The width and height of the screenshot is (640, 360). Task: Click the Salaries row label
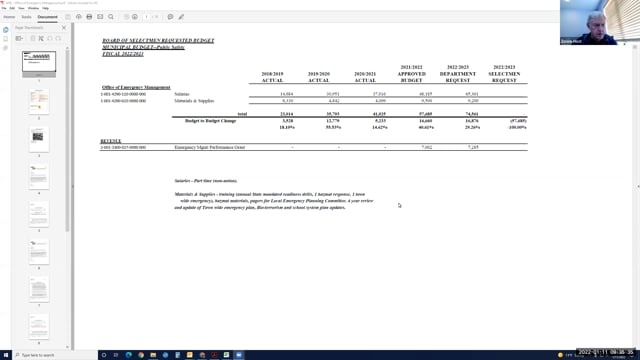click(182, 94)
